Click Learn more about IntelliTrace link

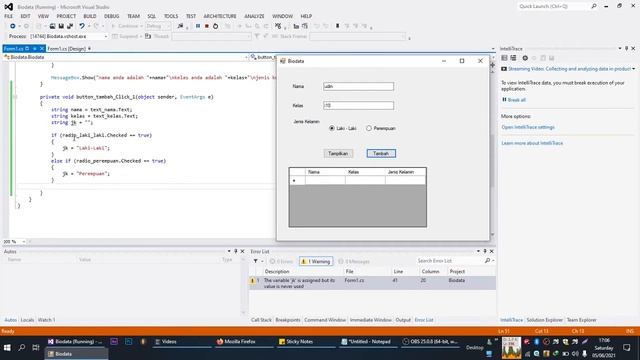pyautogui.click(x=532, y=143)
